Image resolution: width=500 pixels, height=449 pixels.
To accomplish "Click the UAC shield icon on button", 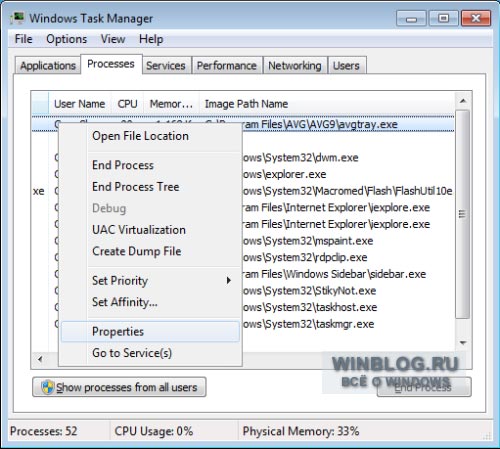I will click(x=47, y=387).
